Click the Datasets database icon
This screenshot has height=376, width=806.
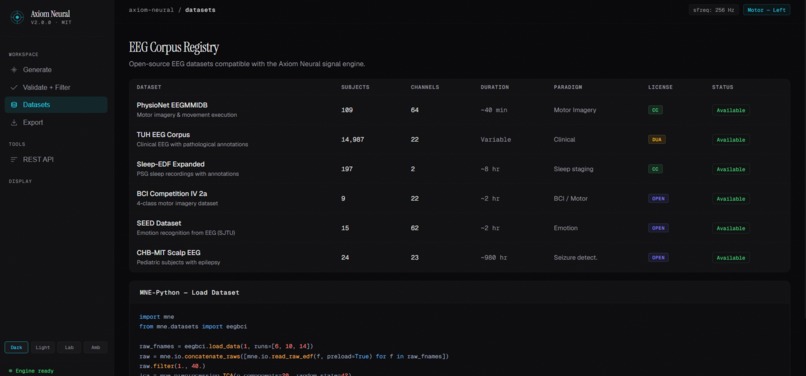[14, 105]
